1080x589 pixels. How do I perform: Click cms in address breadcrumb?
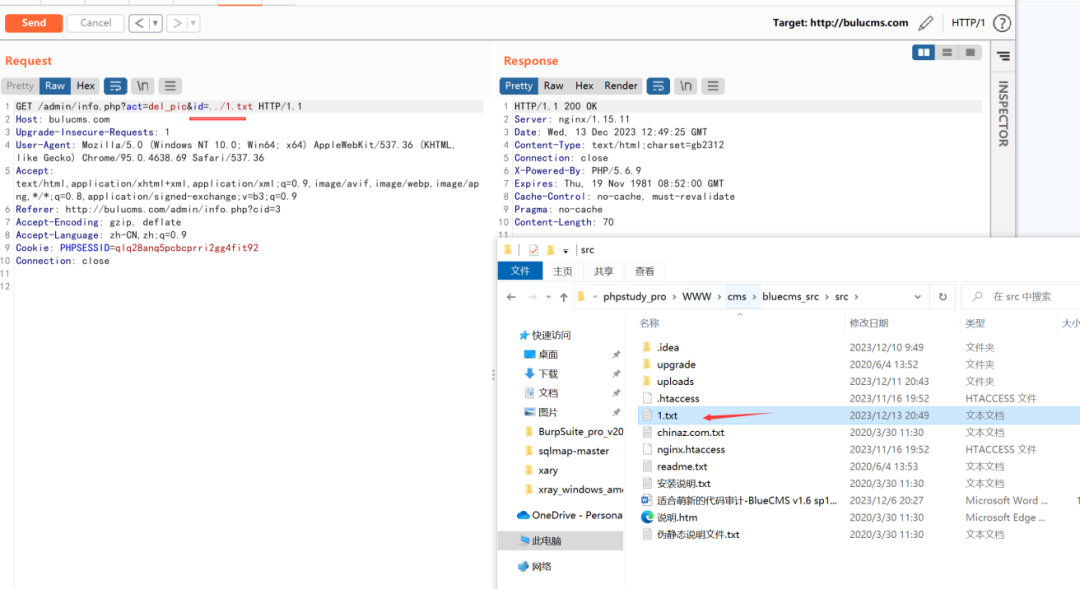click(x=736, y=296)
